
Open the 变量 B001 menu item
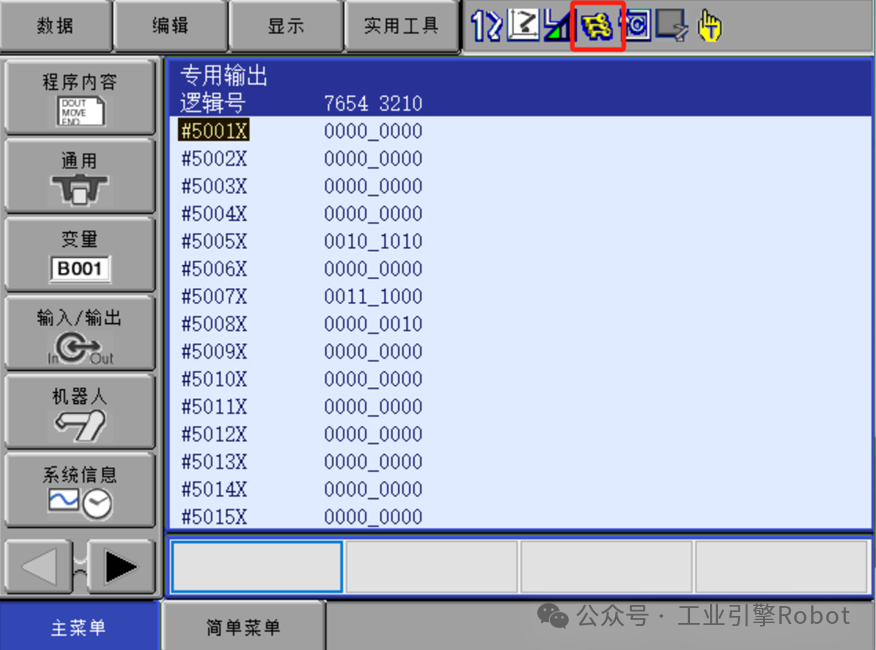[80, 254]
